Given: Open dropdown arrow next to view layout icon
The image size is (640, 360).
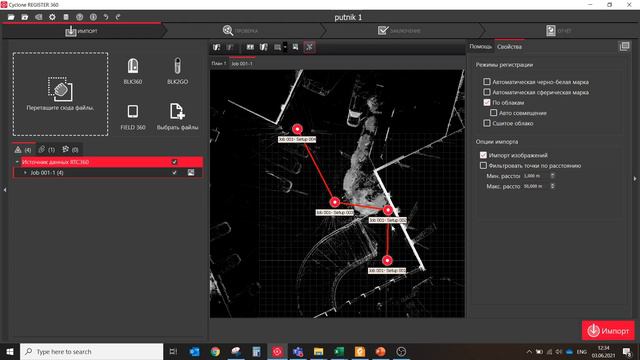Looking at the screenshot, I should pos(285,47).
